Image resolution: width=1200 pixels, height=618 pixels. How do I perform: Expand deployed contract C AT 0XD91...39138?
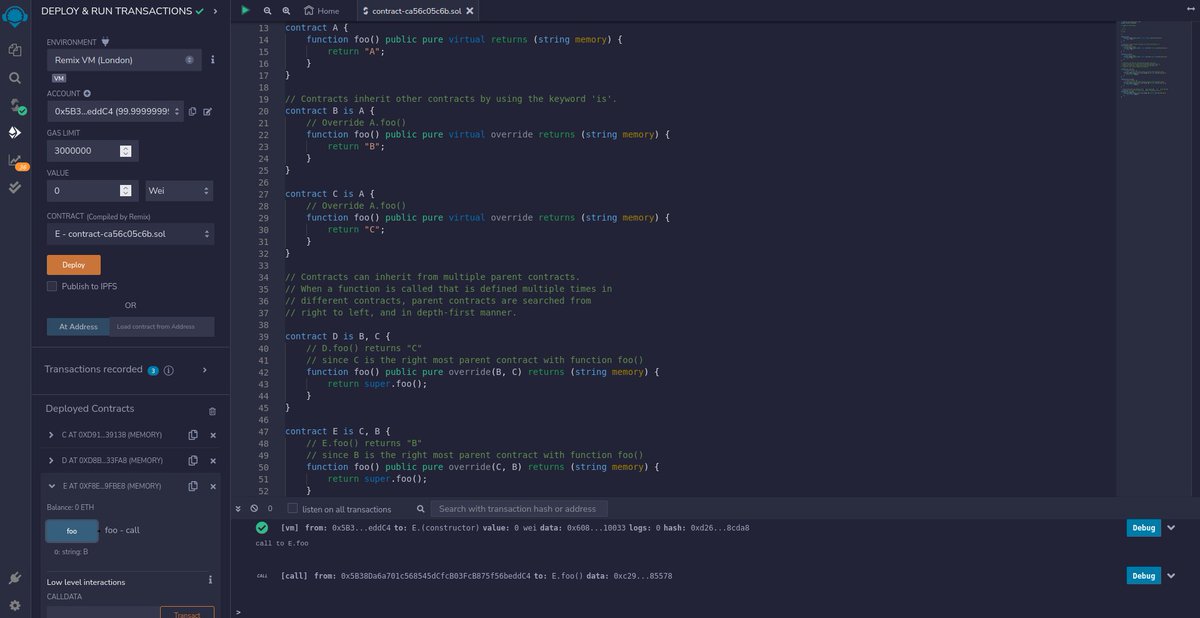point(51,435)
